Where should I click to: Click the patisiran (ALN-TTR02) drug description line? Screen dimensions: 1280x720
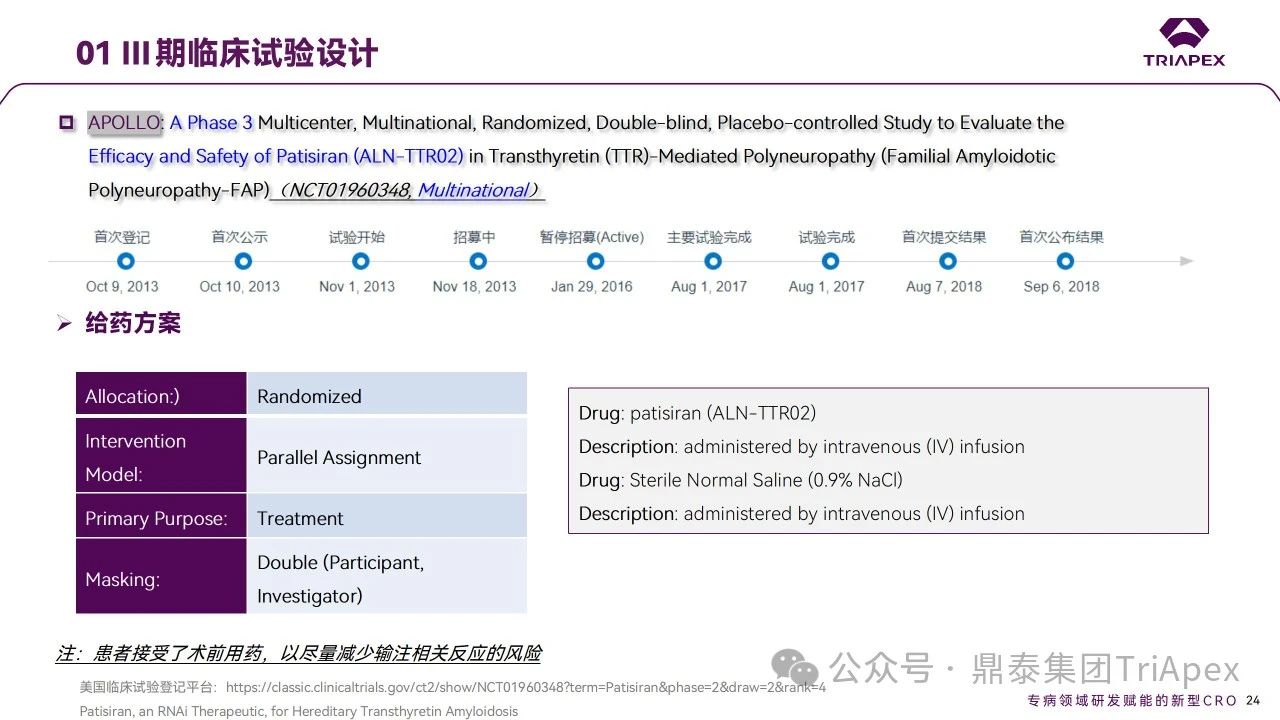coord(697,413)
